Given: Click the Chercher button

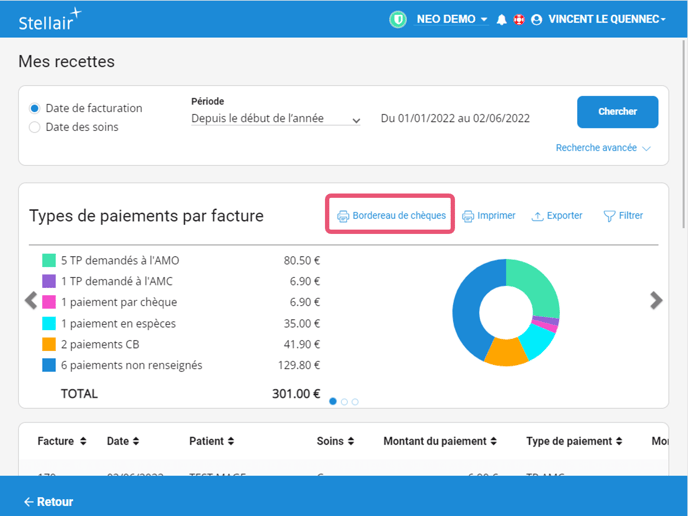Looking at the screenshot, I should (617, 112).
